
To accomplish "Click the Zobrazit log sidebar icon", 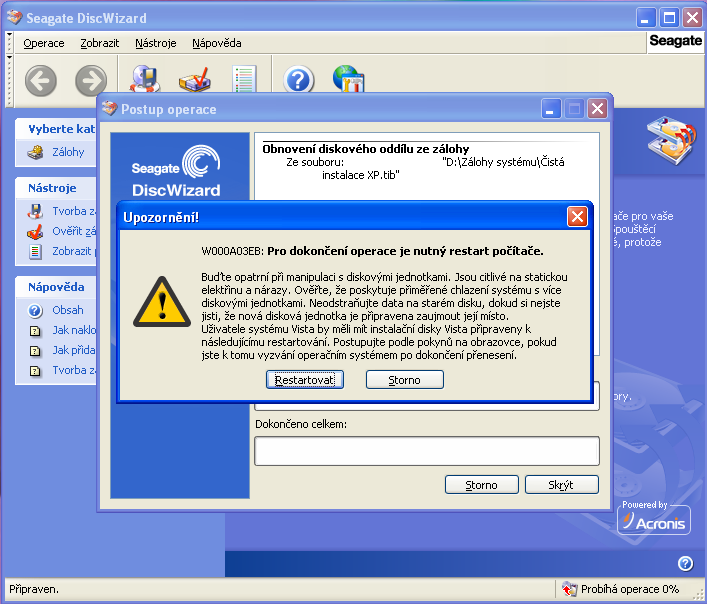I will click(x=35, y=251).
